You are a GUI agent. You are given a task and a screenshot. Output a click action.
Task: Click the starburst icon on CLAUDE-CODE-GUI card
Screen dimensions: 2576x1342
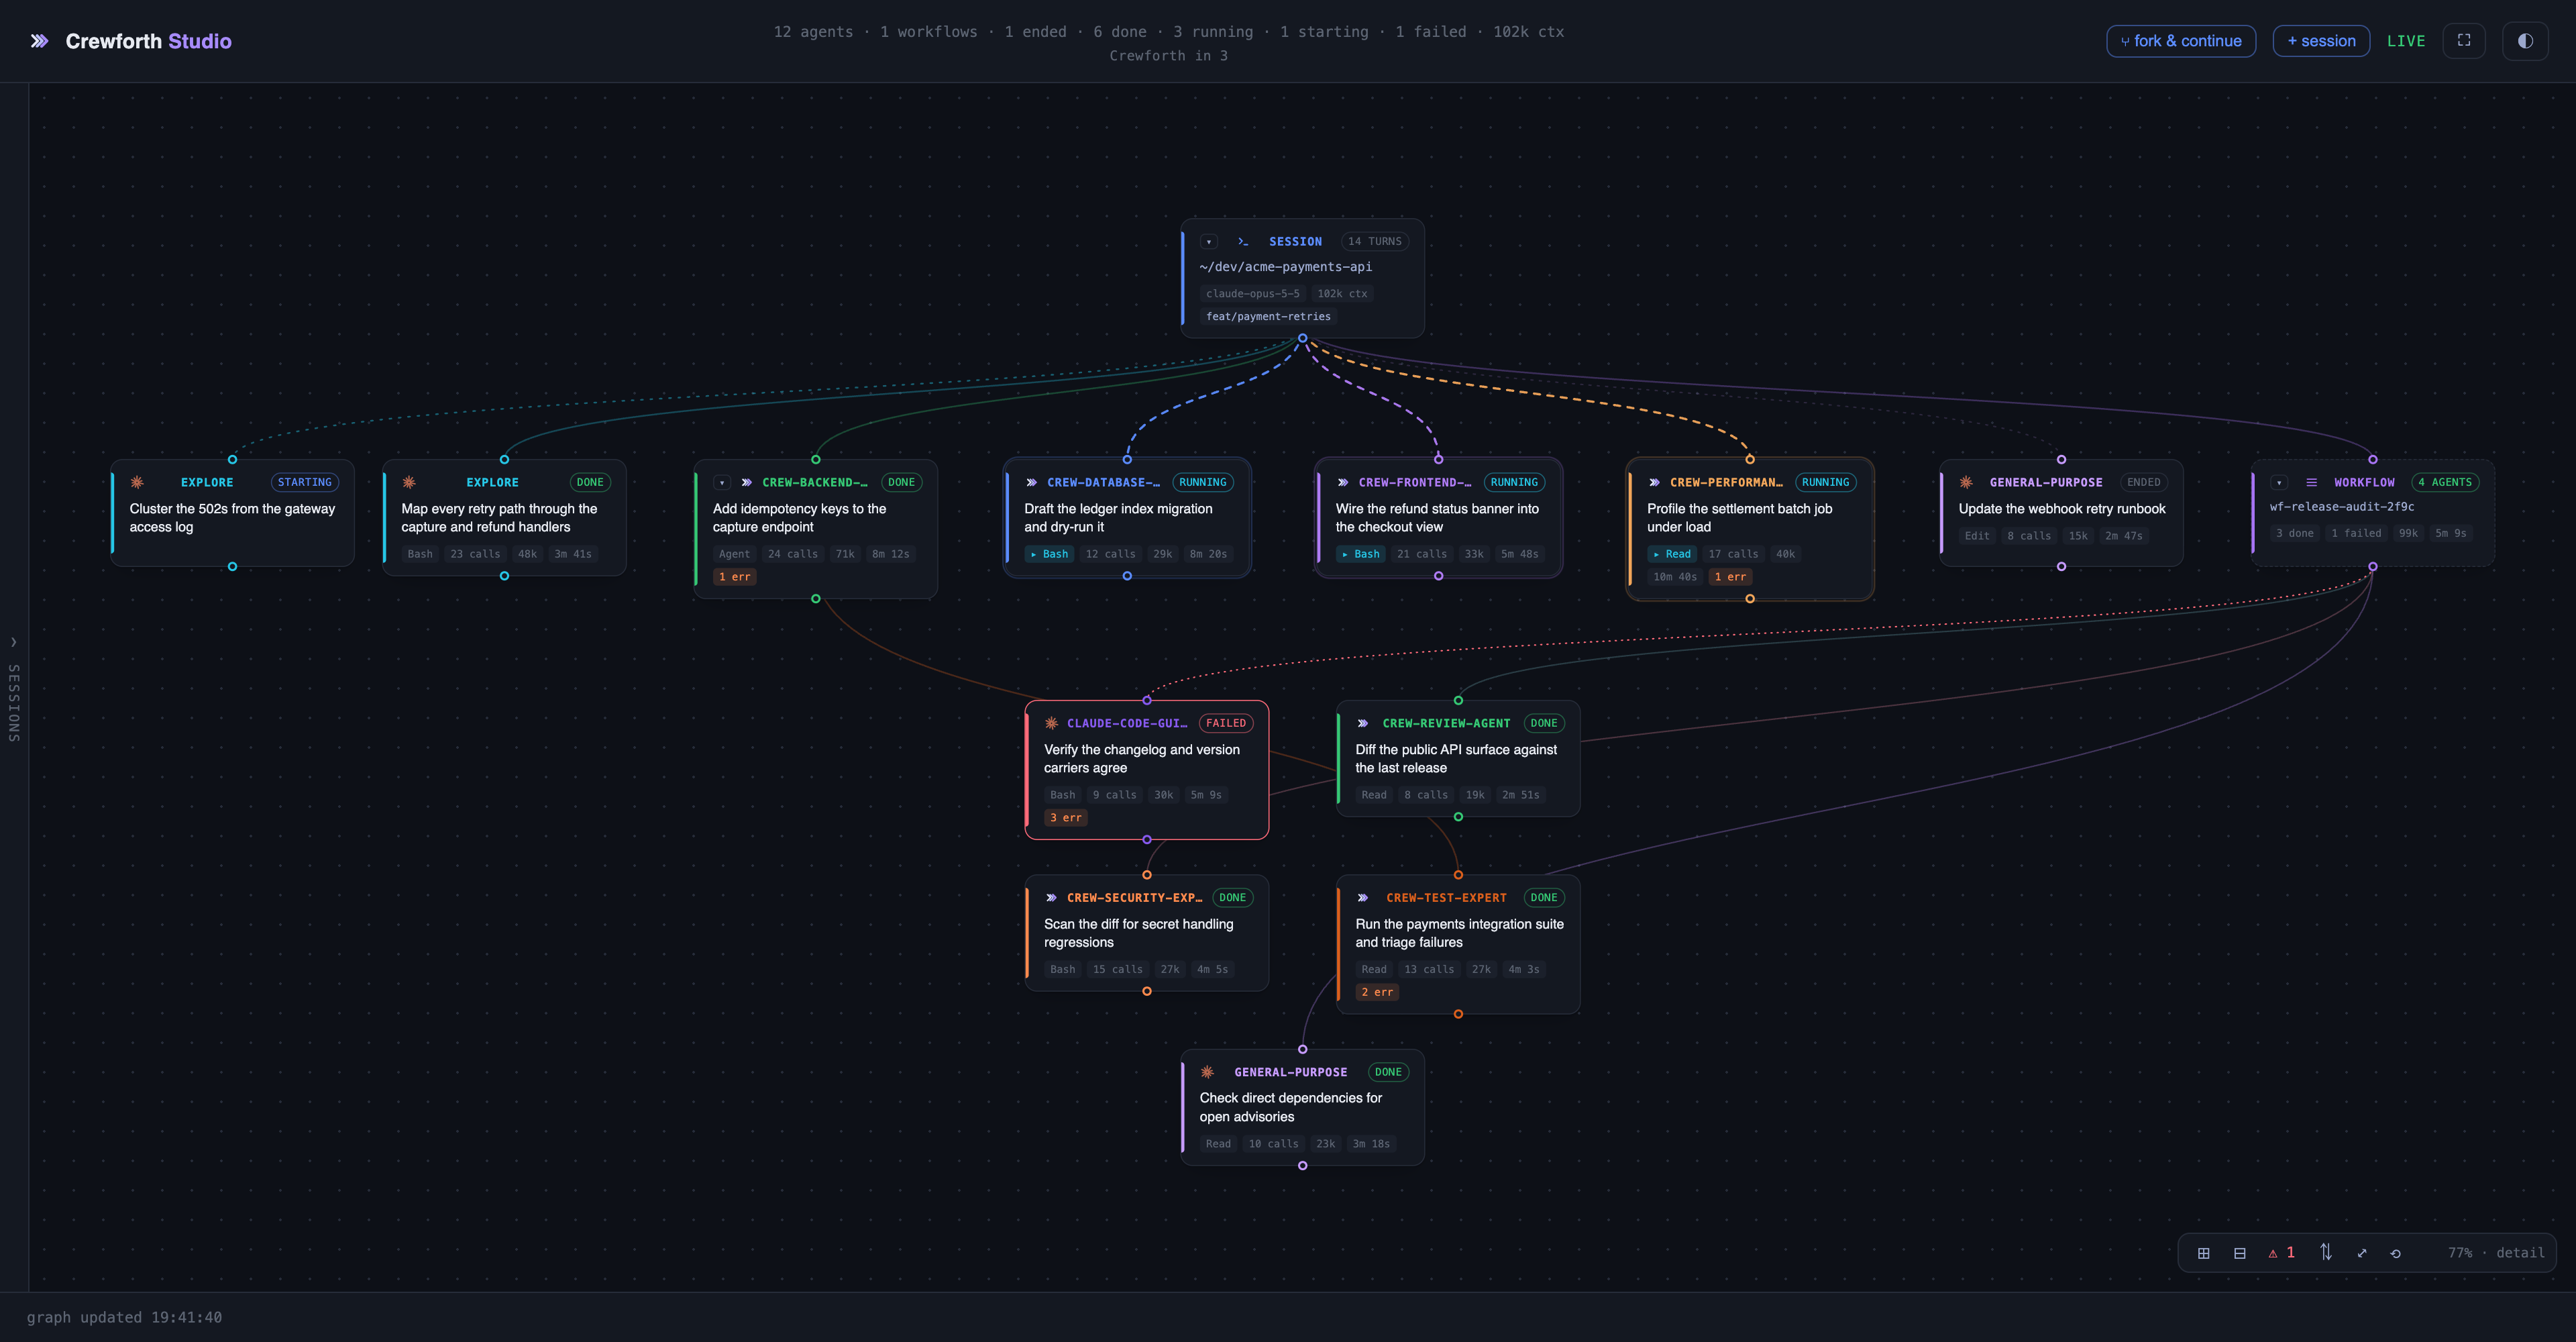[x=1052, y=724]
